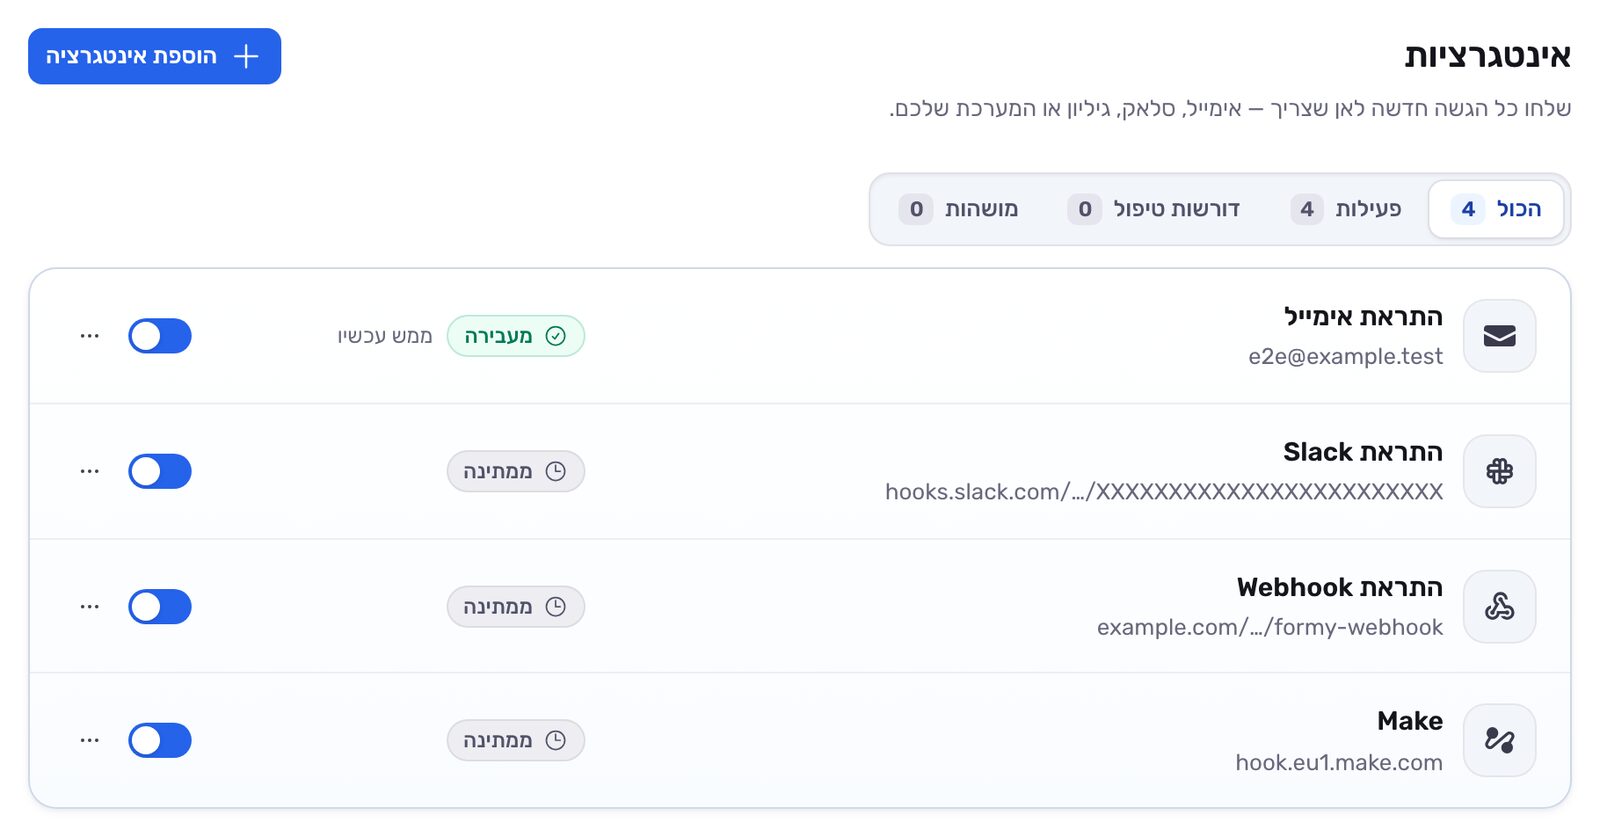The width and height of the screenshot is (1600, 837).
Task: Toggle the התראת אימייל integration switch
Action: tap(160, 336)
